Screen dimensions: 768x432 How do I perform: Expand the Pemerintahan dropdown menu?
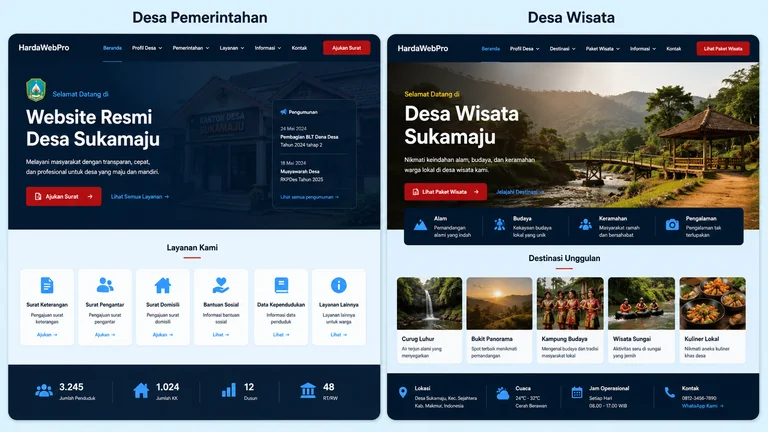point(191,48)
